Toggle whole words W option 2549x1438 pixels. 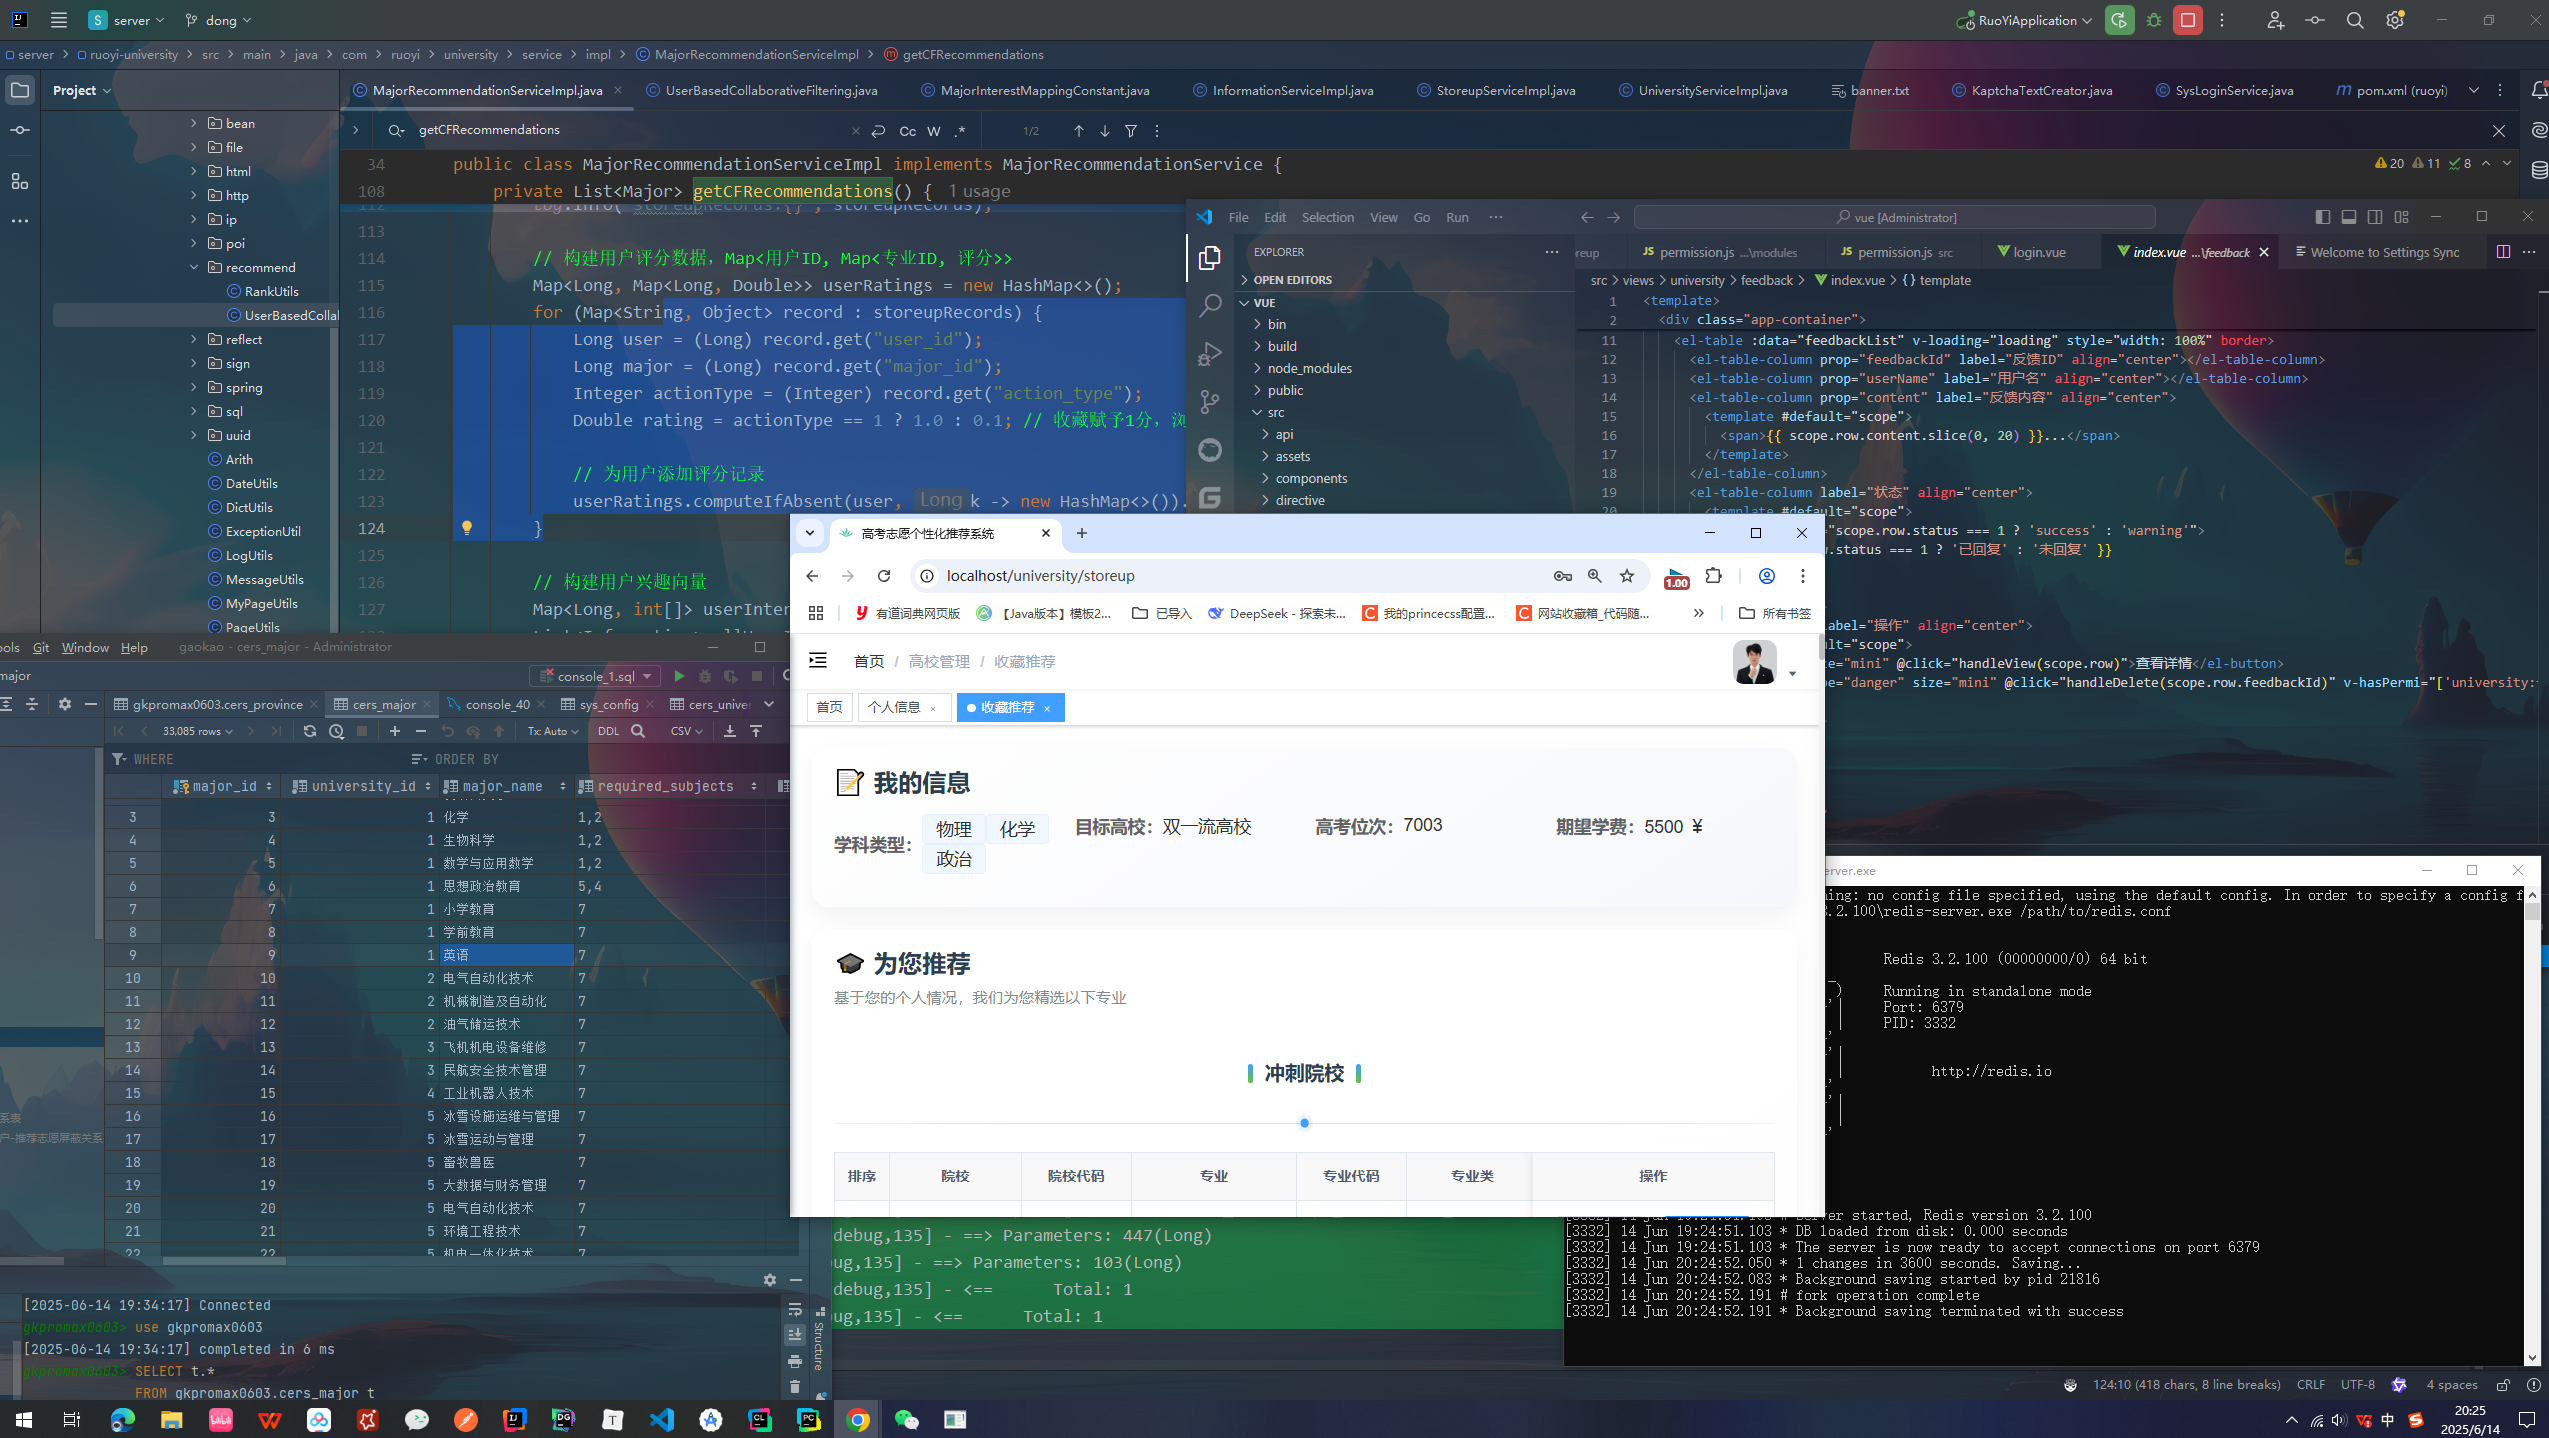click(x=933, y=131)
